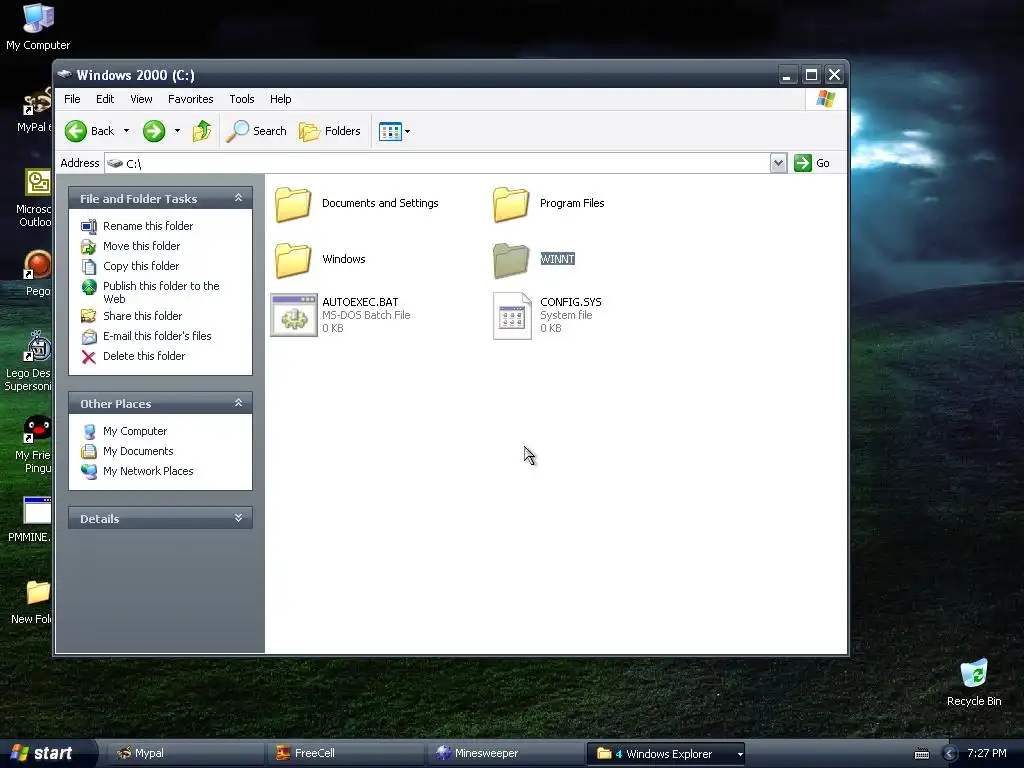Collapse the Other Places panel
Image resolution: width=1024 pixels, height=768 pixels.
point(238,403)
